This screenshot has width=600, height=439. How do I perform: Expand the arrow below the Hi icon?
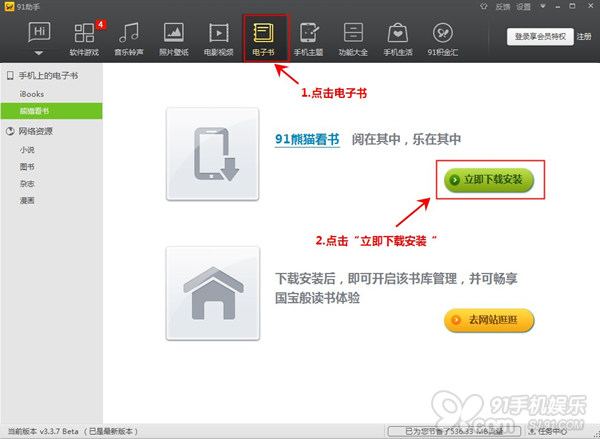point(39,53)
